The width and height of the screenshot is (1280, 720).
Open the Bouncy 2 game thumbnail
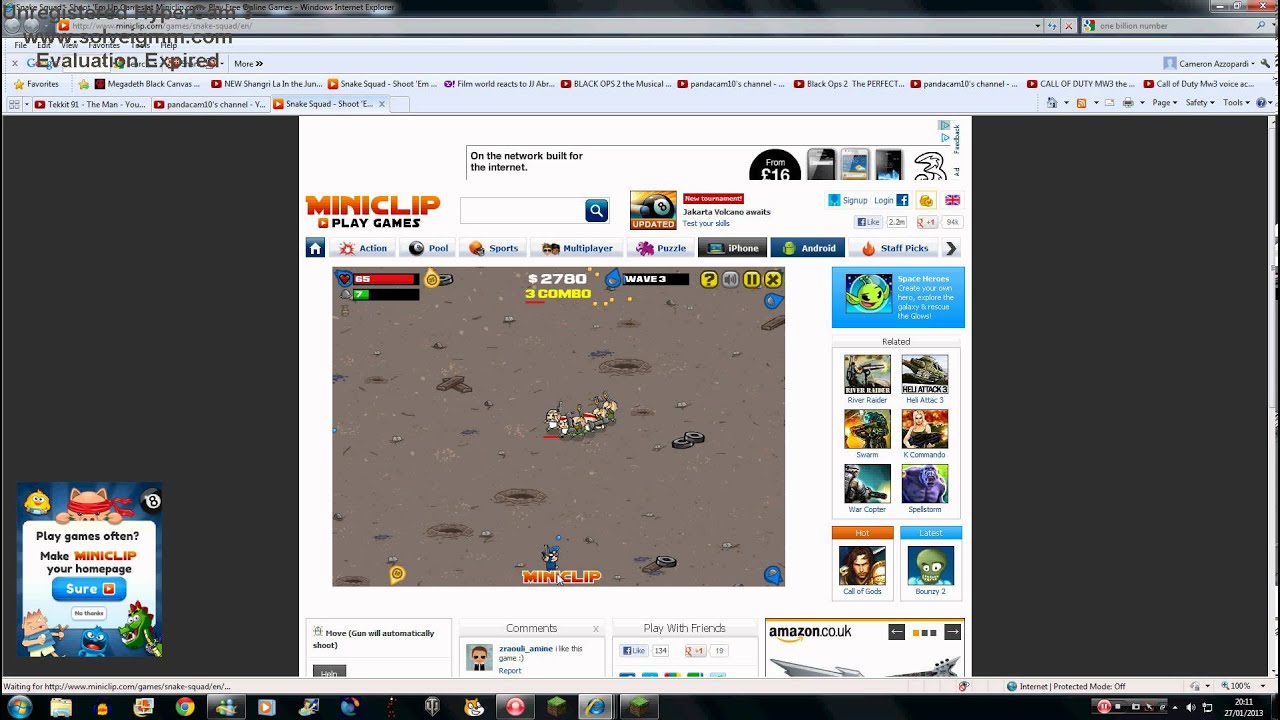point(930,566)
